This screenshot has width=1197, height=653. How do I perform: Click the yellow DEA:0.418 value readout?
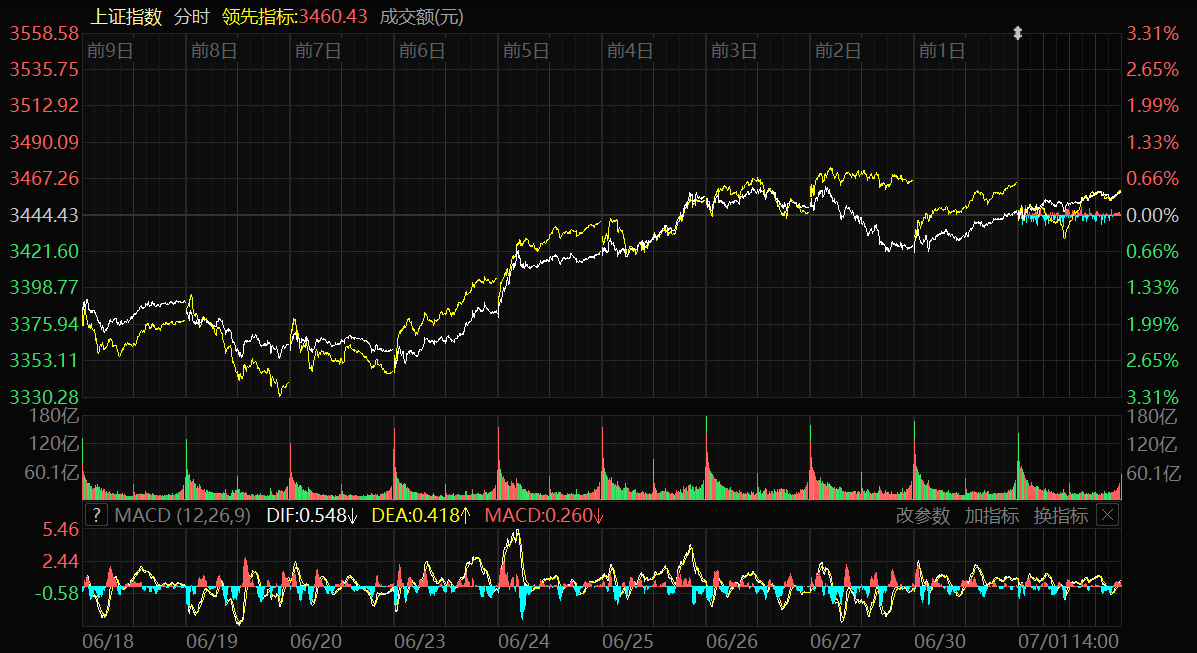click(421, 516)
